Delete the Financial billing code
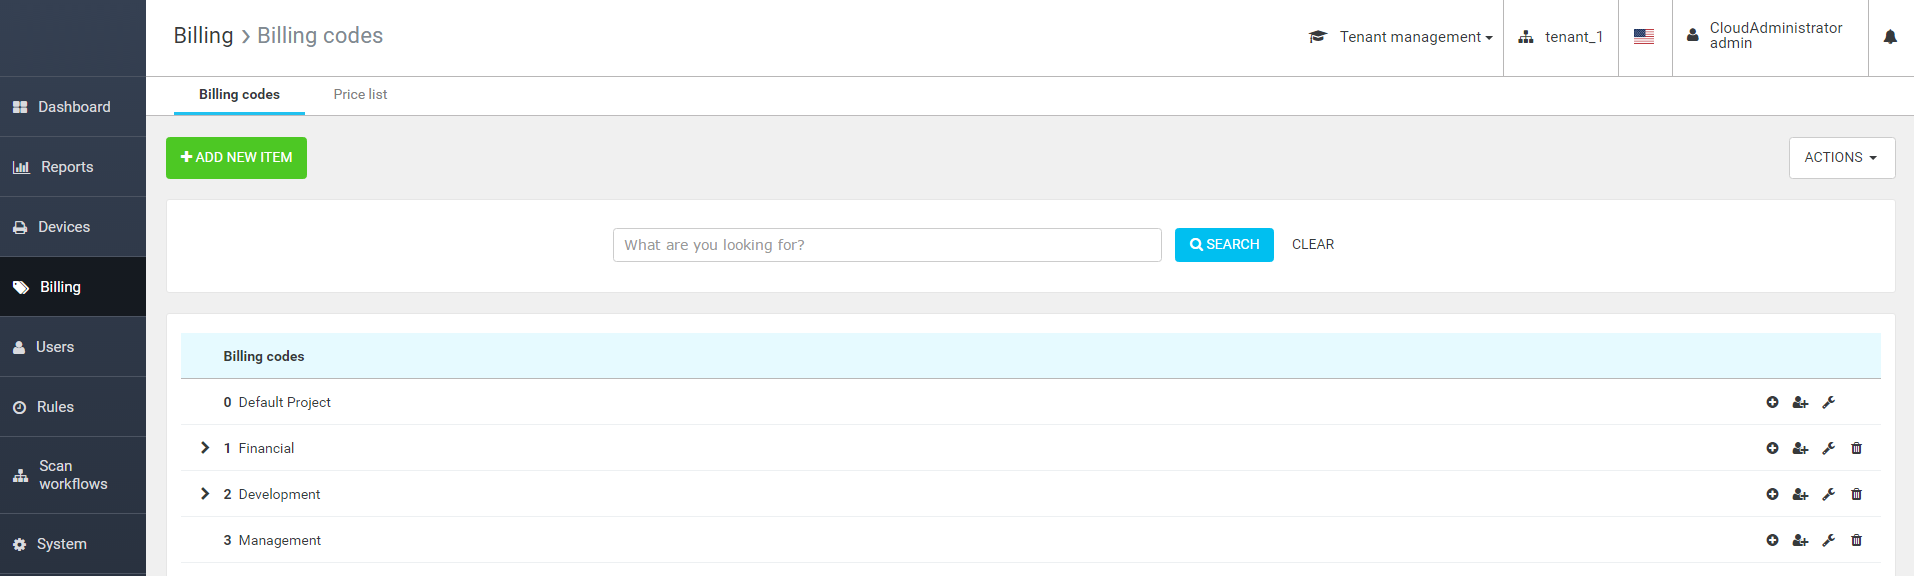 click(x=1856, y=448)
